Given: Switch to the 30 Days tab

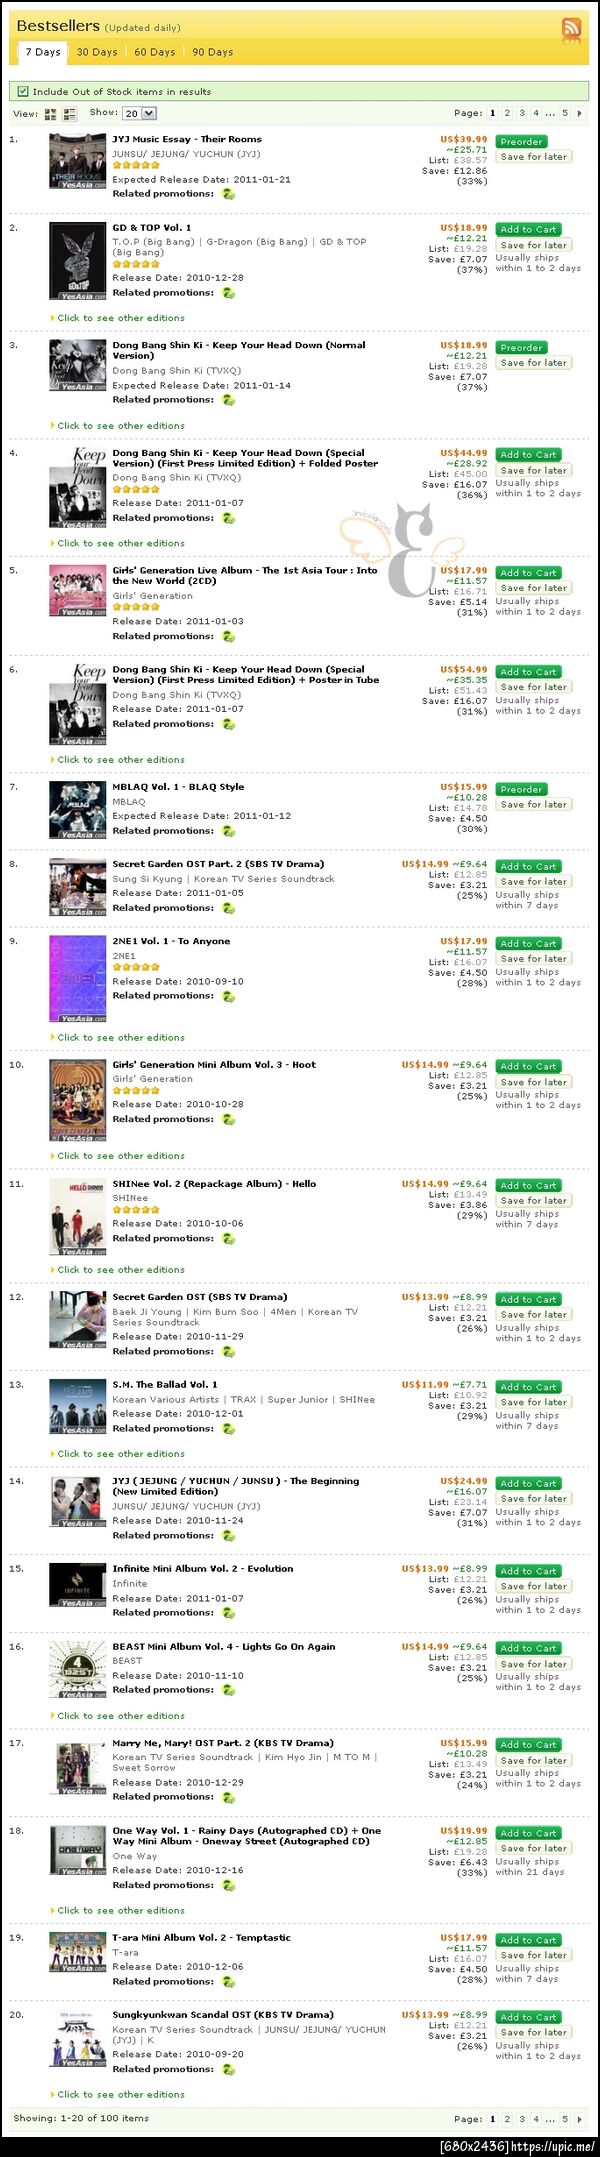Looking at the screenshot, I should 97,52.
